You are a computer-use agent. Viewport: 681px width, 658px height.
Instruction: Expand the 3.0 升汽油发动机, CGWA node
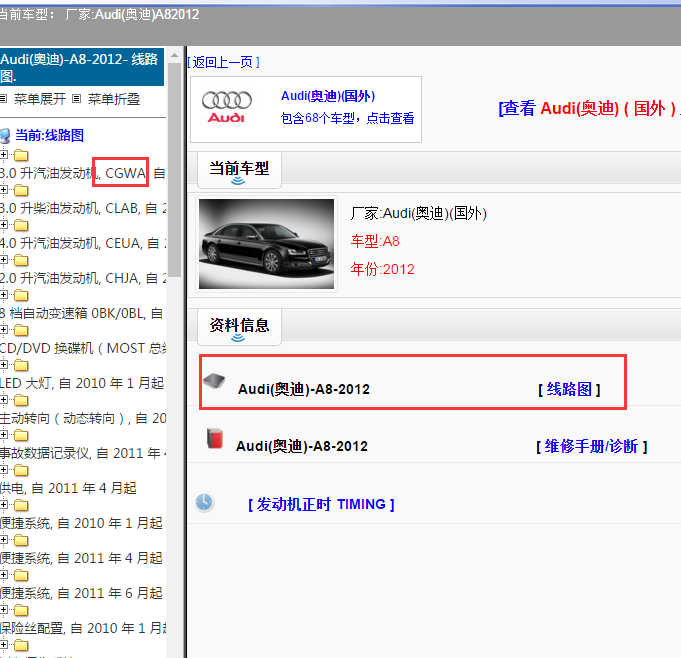tap(3, 155)
